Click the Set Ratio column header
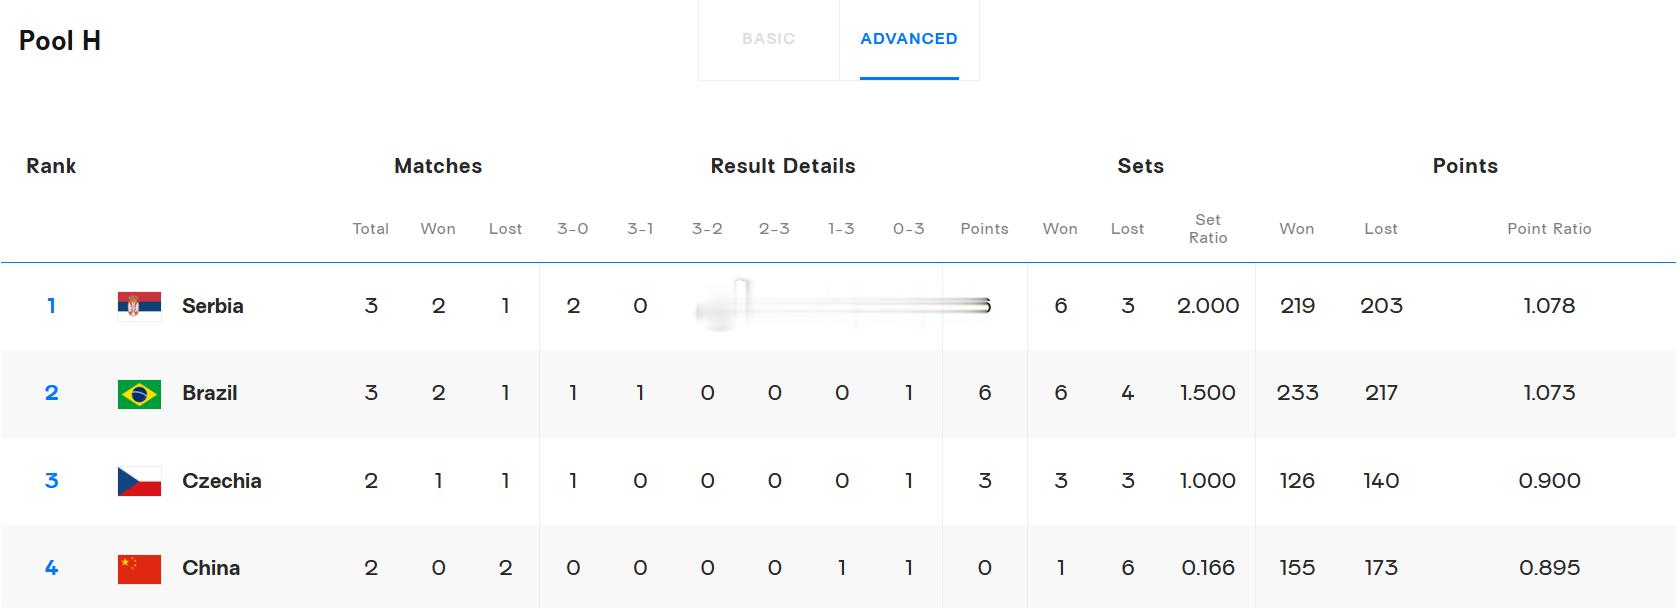The width and height of the screenshot is (1679, 608). (1208, 229)
